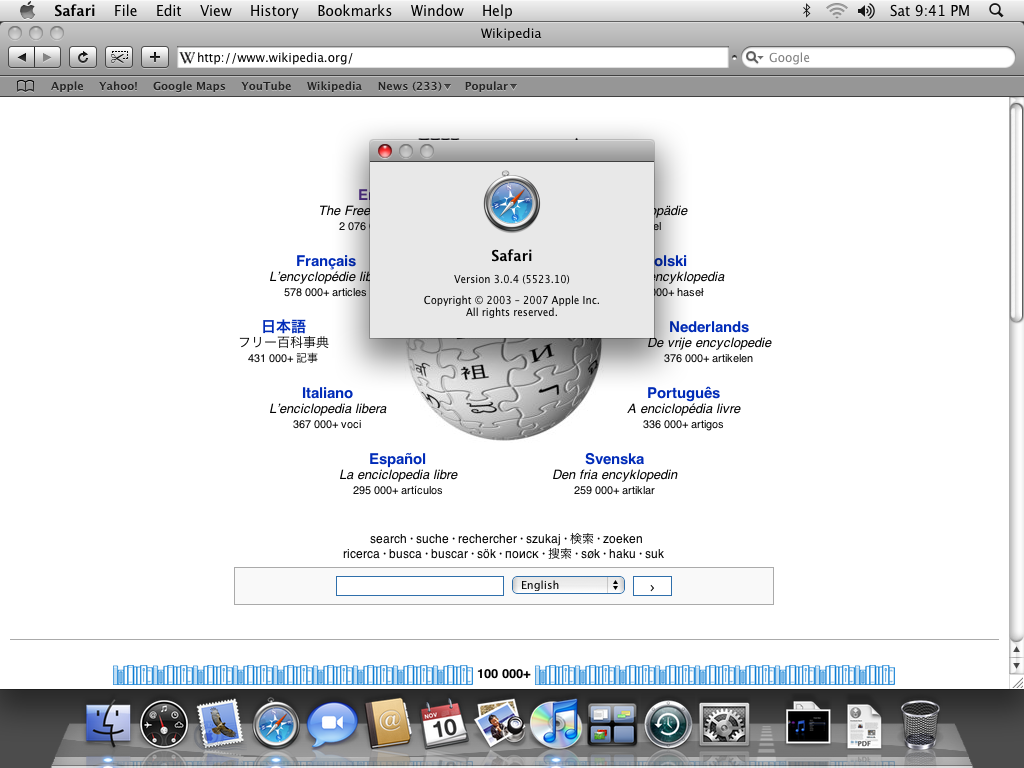Open the Popular bookmarks dropdown
This screenshot has height=768, width=1024.
[489, 86]
